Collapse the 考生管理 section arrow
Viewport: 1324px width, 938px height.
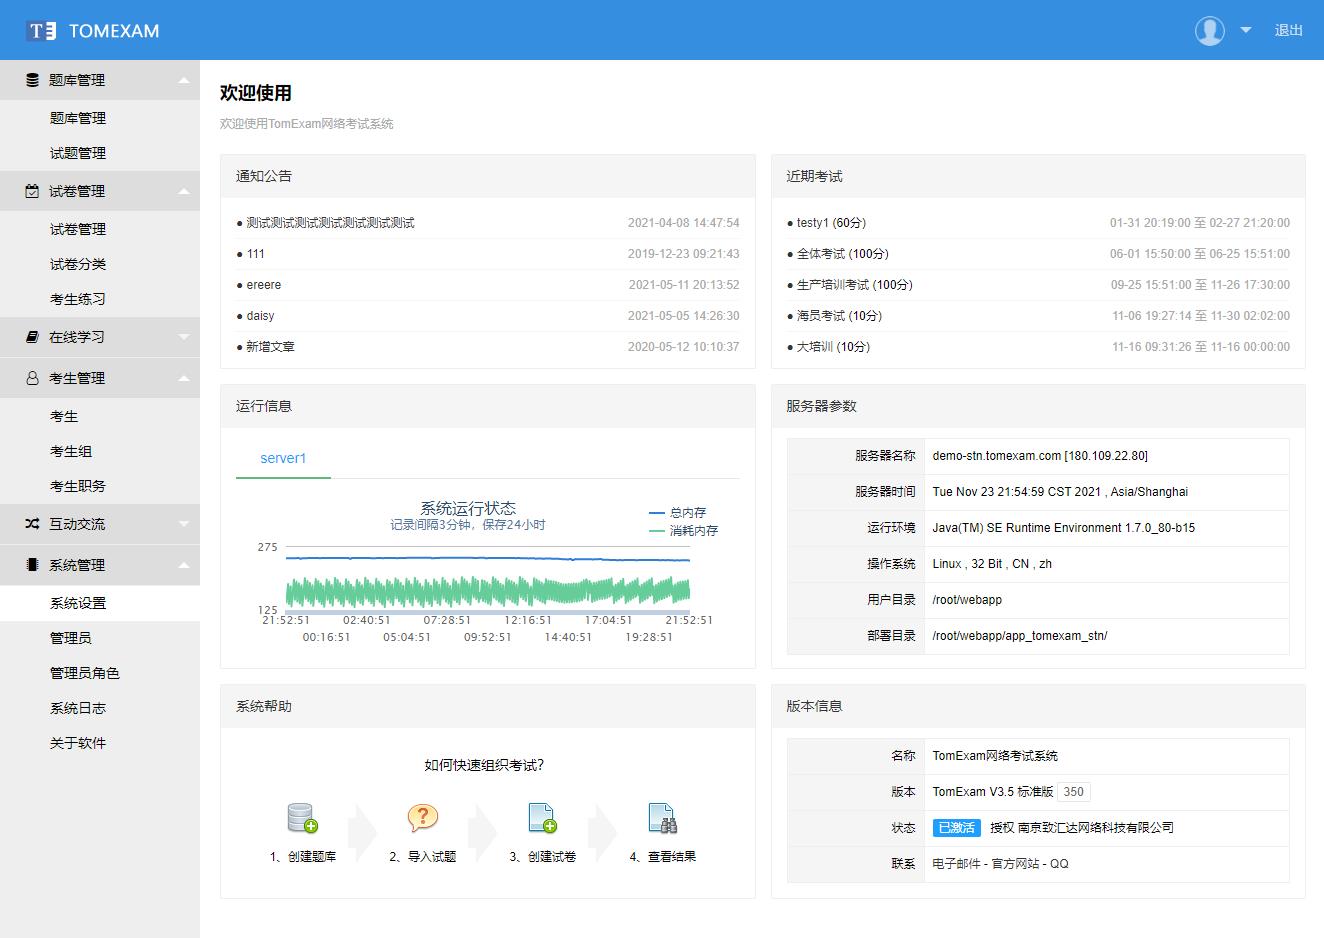click(183, 378)
